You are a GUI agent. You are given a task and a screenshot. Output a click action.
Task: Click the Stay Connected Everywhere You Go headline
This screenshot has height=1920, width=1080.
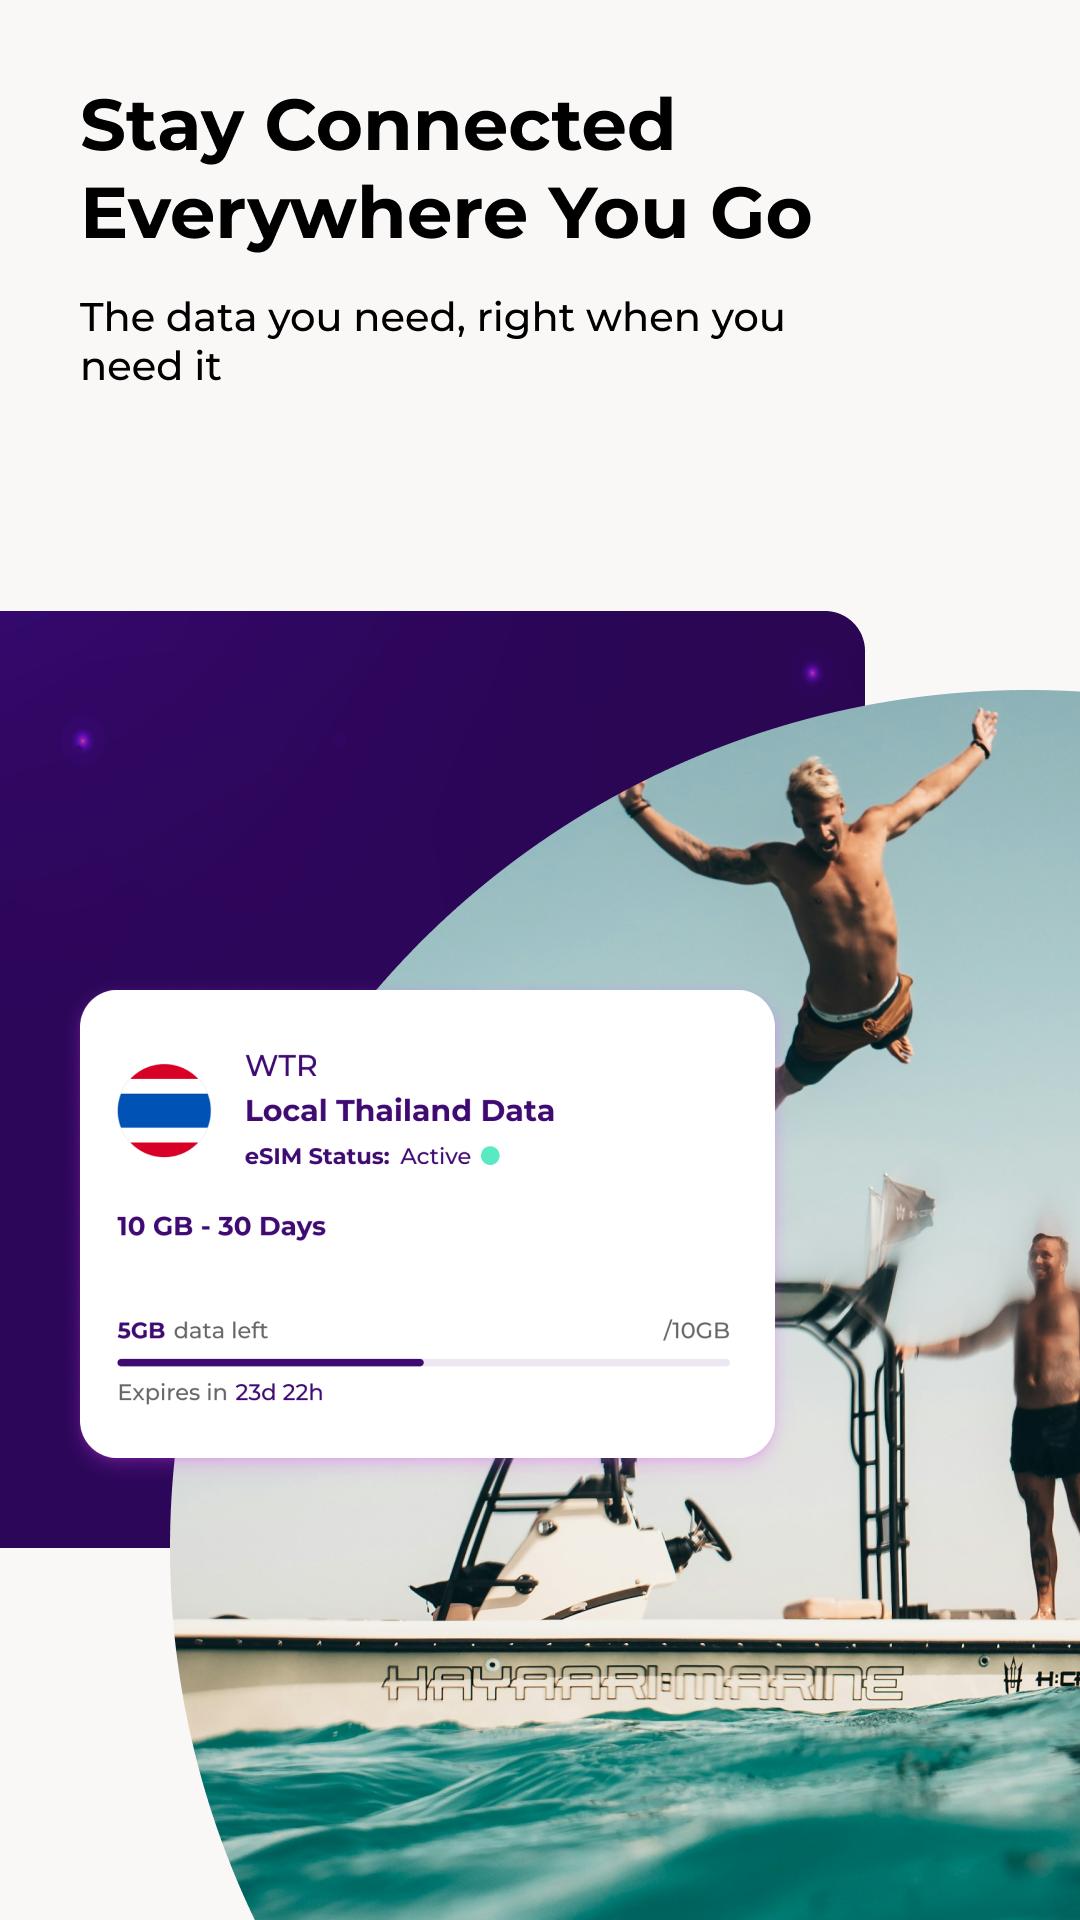click(446, 169)
